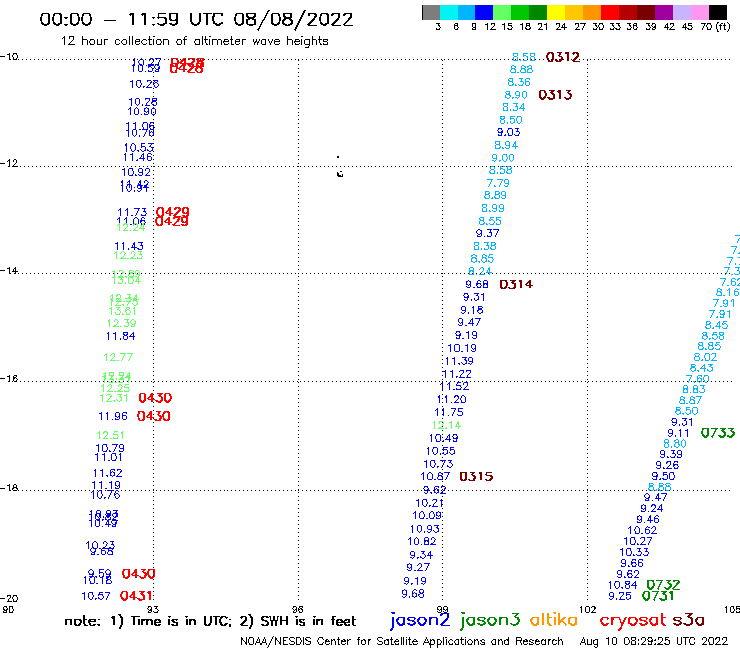Click the latitude axis label '-12'
The image size is (740, 650).
9,163
